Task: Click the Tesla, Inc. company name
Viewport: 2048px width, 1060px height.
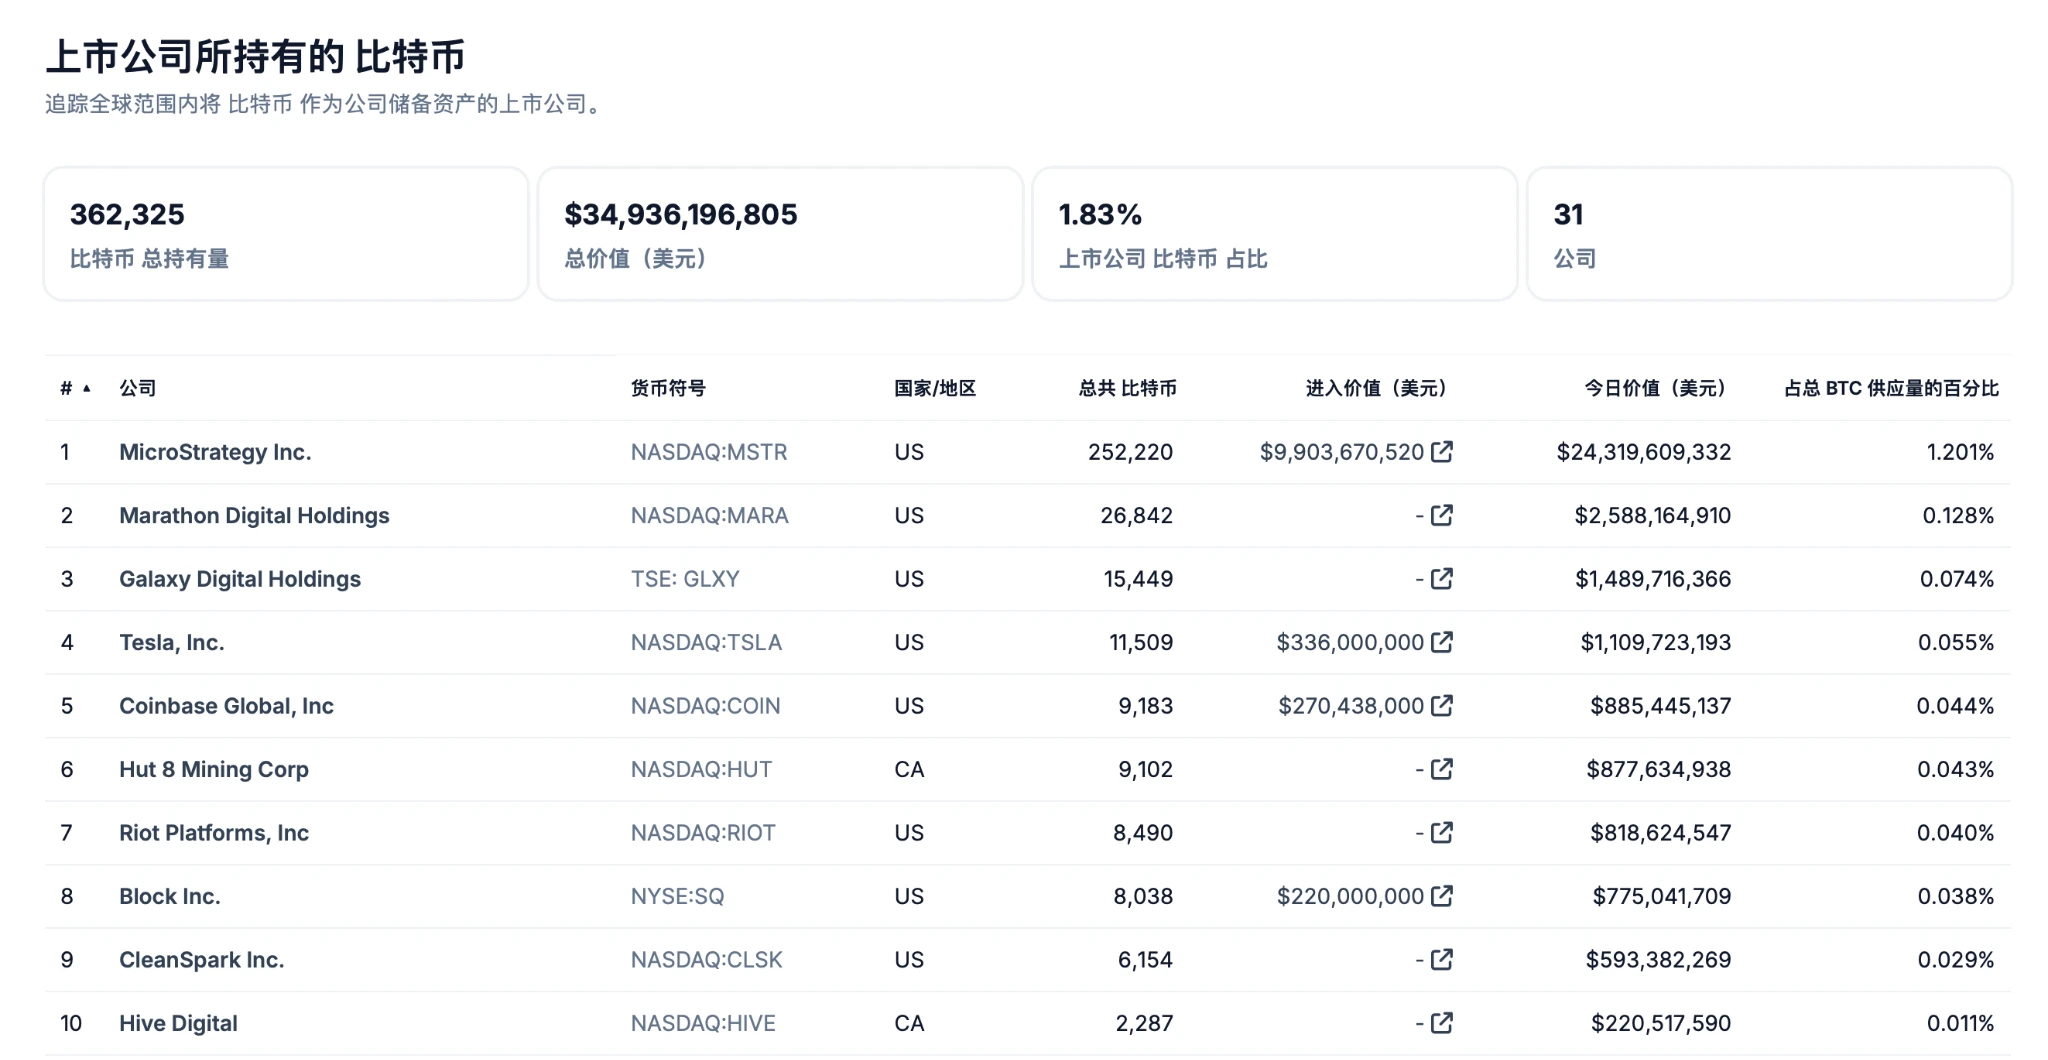Action: (171, 642)
